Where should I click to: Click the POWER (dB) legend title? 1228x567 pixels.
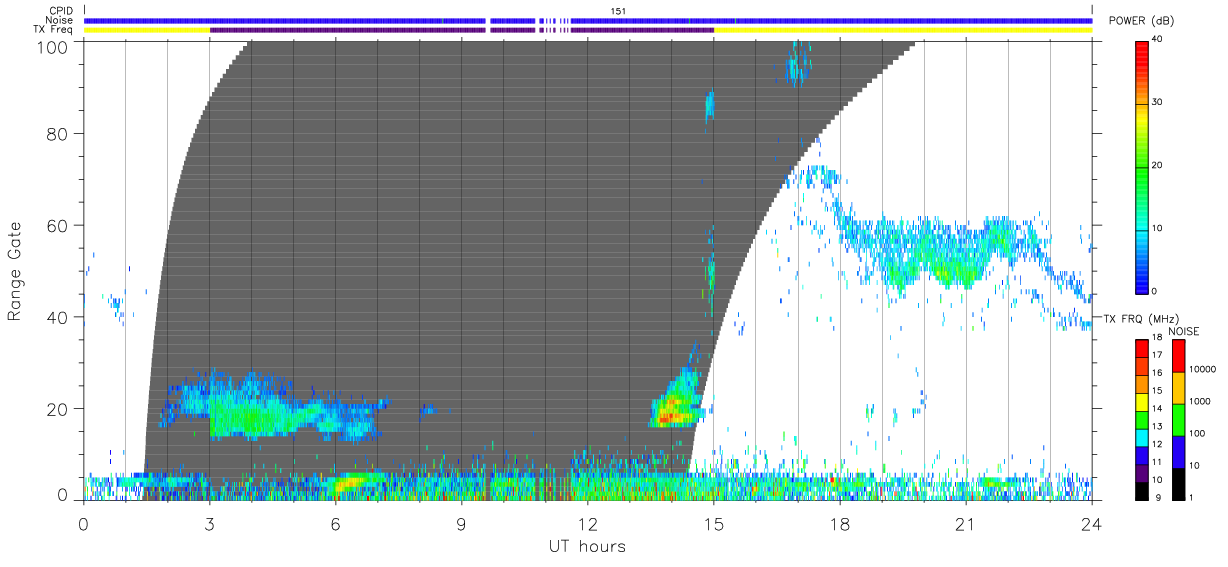click(x=1141, y=21)
